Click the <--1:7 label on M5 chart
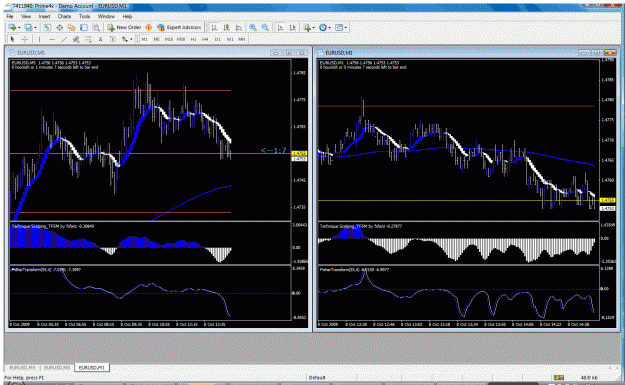This screenshot has width=625, height=385. [x=273, y=150]
